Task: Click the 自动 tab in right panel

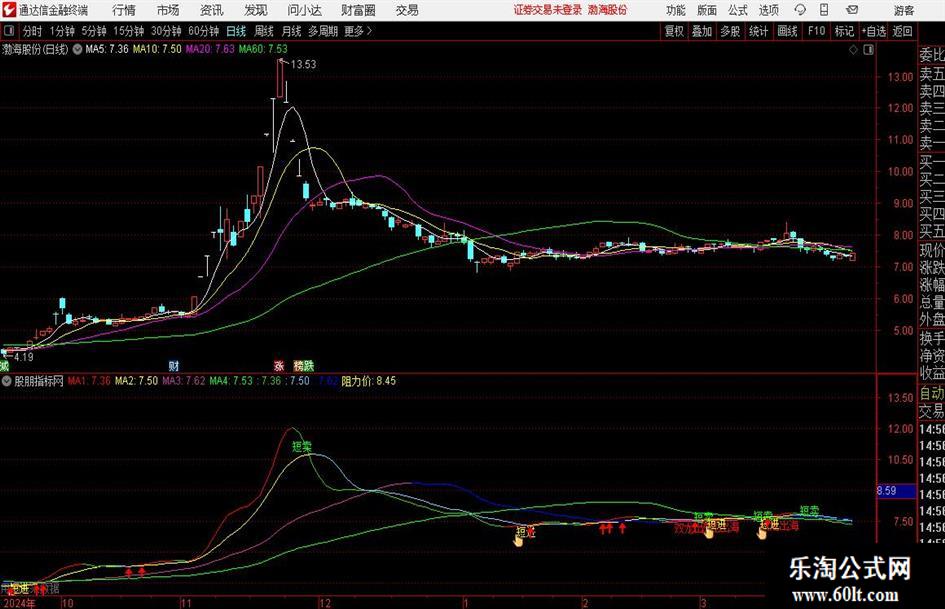Action: tap(932, 394)
